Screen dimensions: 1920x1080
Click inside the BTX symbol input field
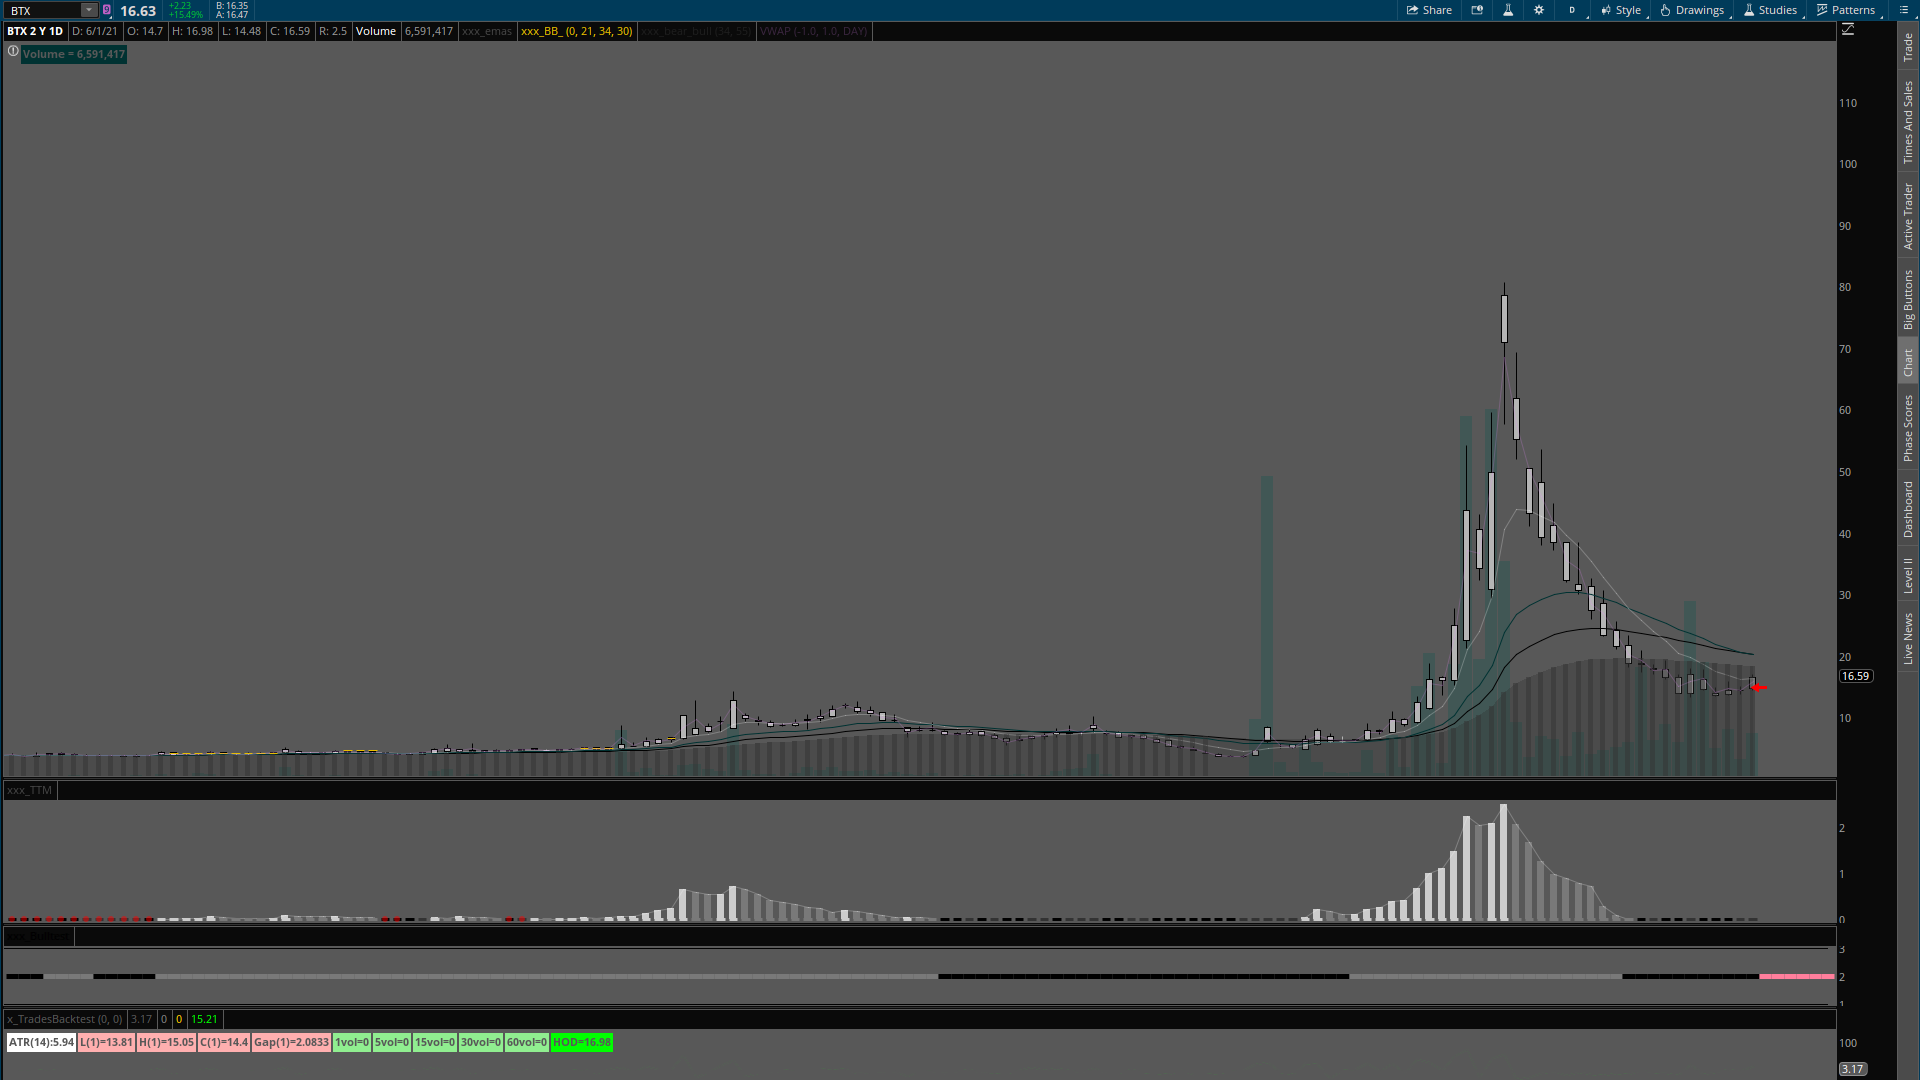point(45,10)
